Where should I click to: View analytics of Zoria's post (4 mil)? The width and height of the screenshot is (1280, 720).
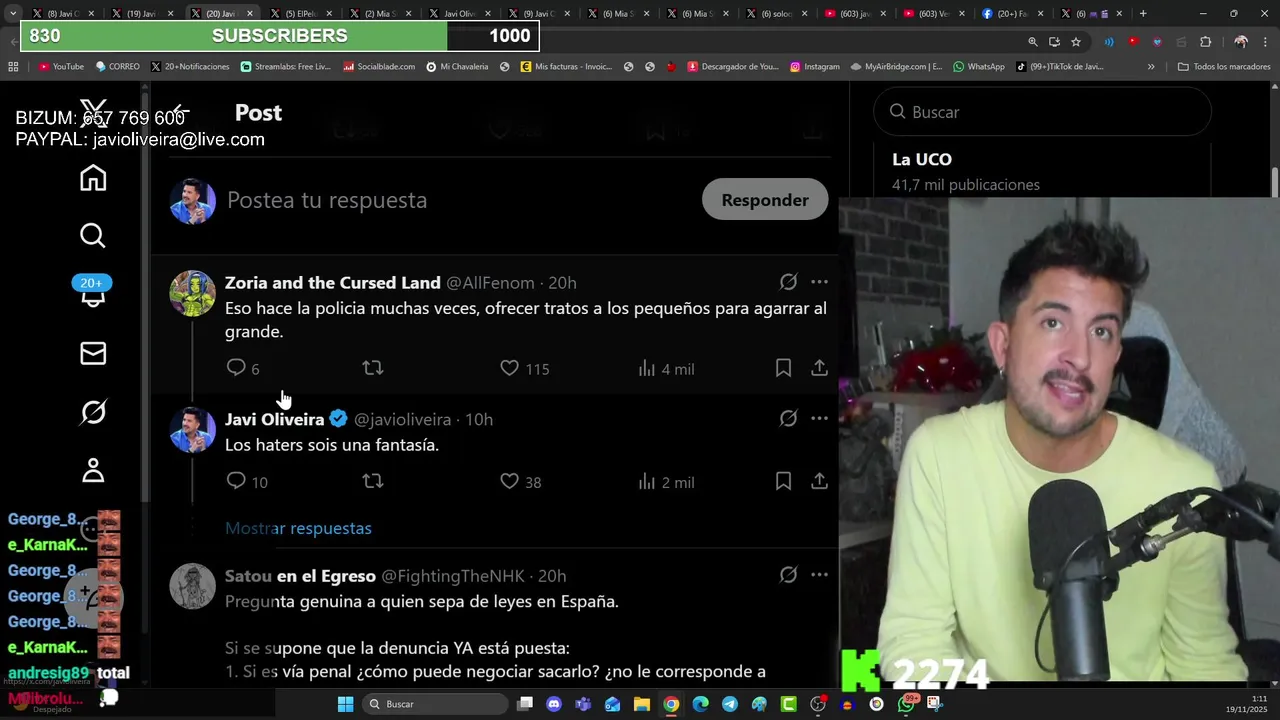pos(666,369)
